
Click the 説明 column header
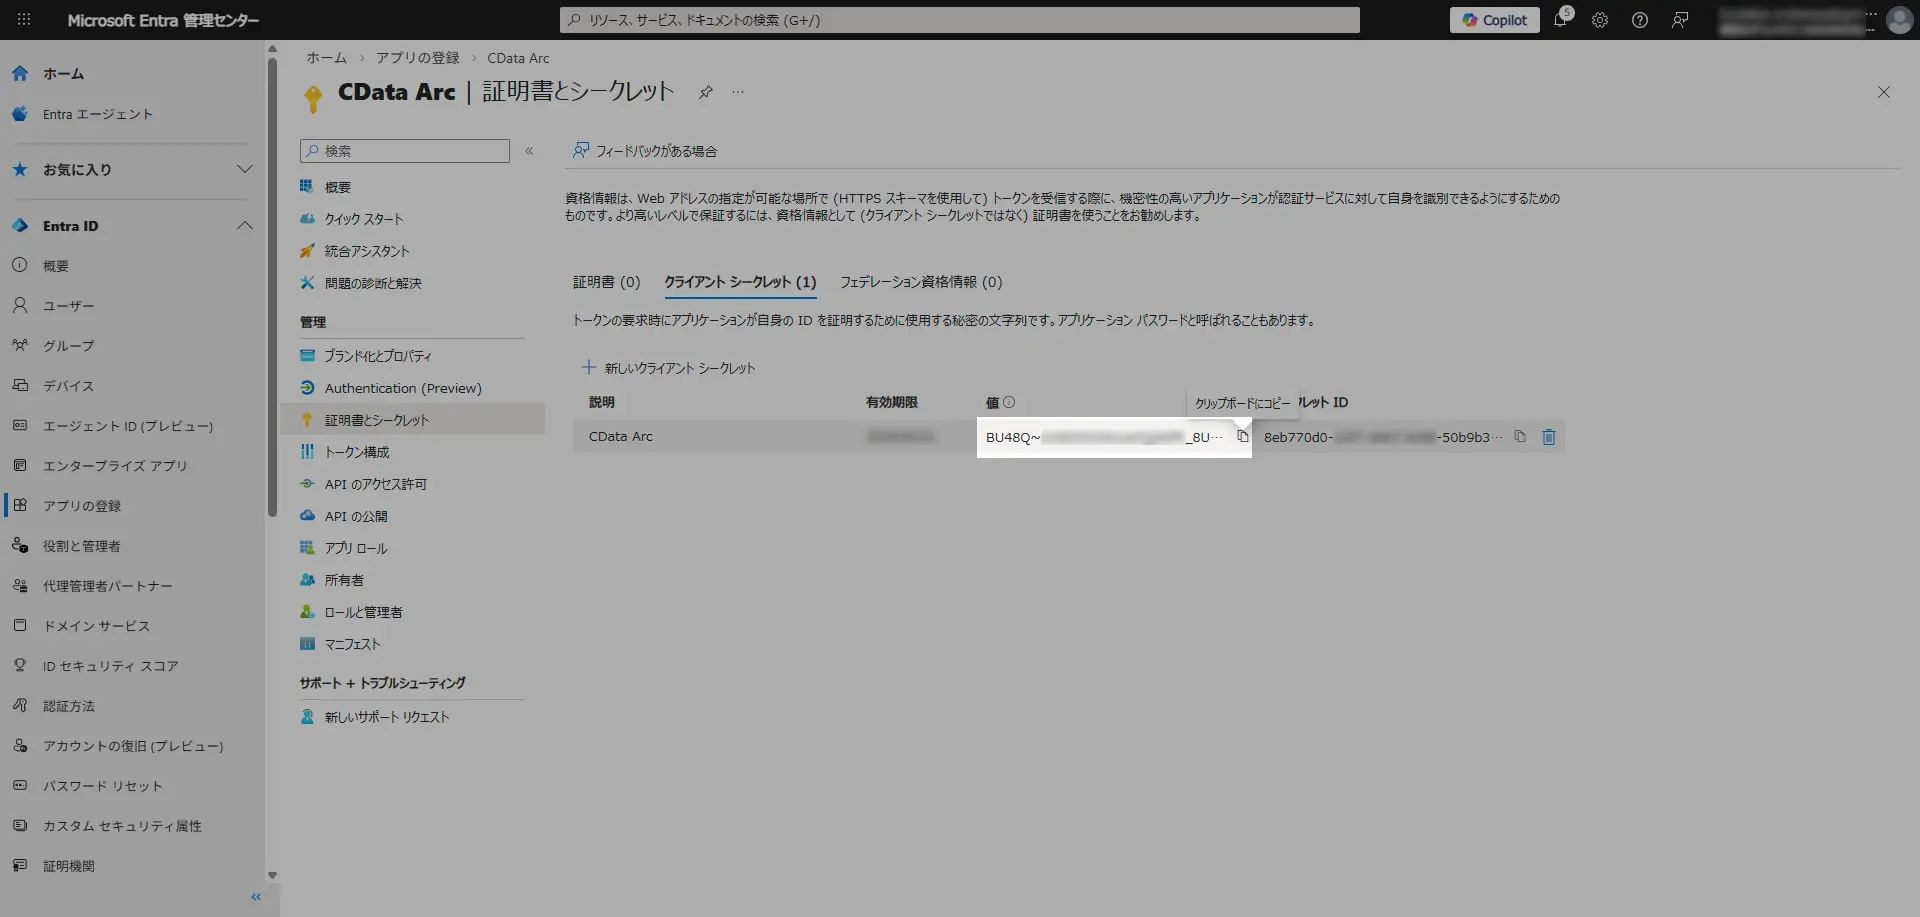point(601,402)
